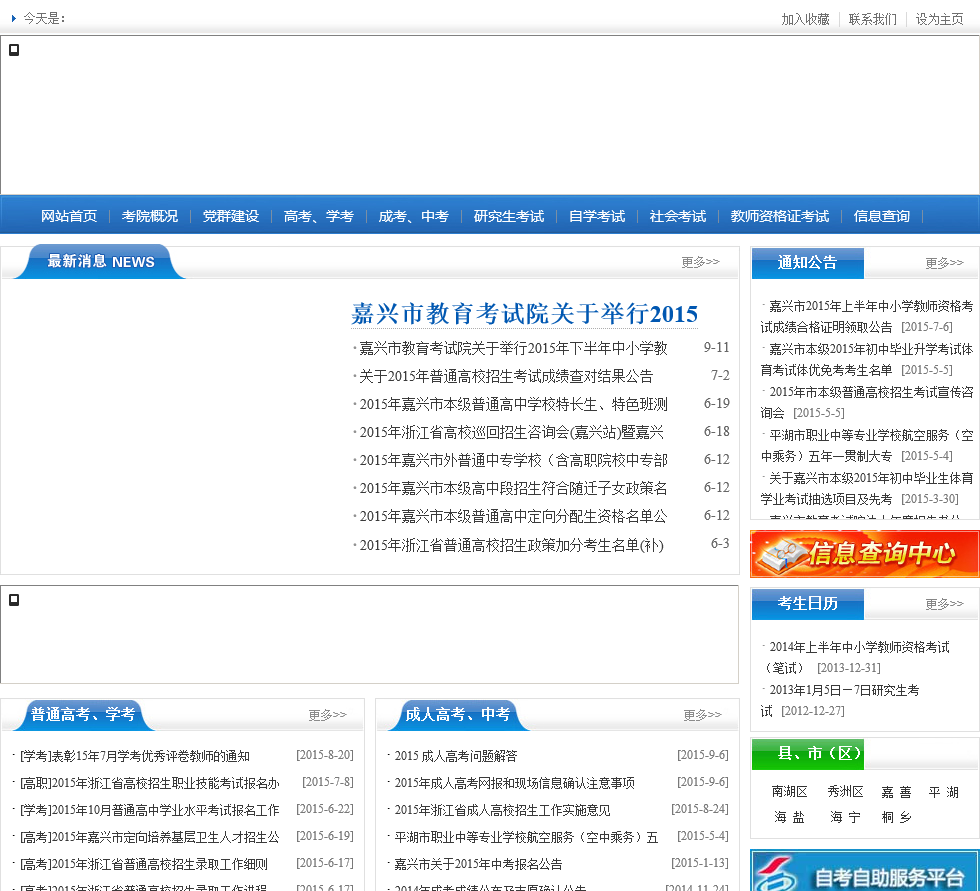Click the broken plugin icon in the middle banner
980x891 pixels.
[x=14, y=600]
